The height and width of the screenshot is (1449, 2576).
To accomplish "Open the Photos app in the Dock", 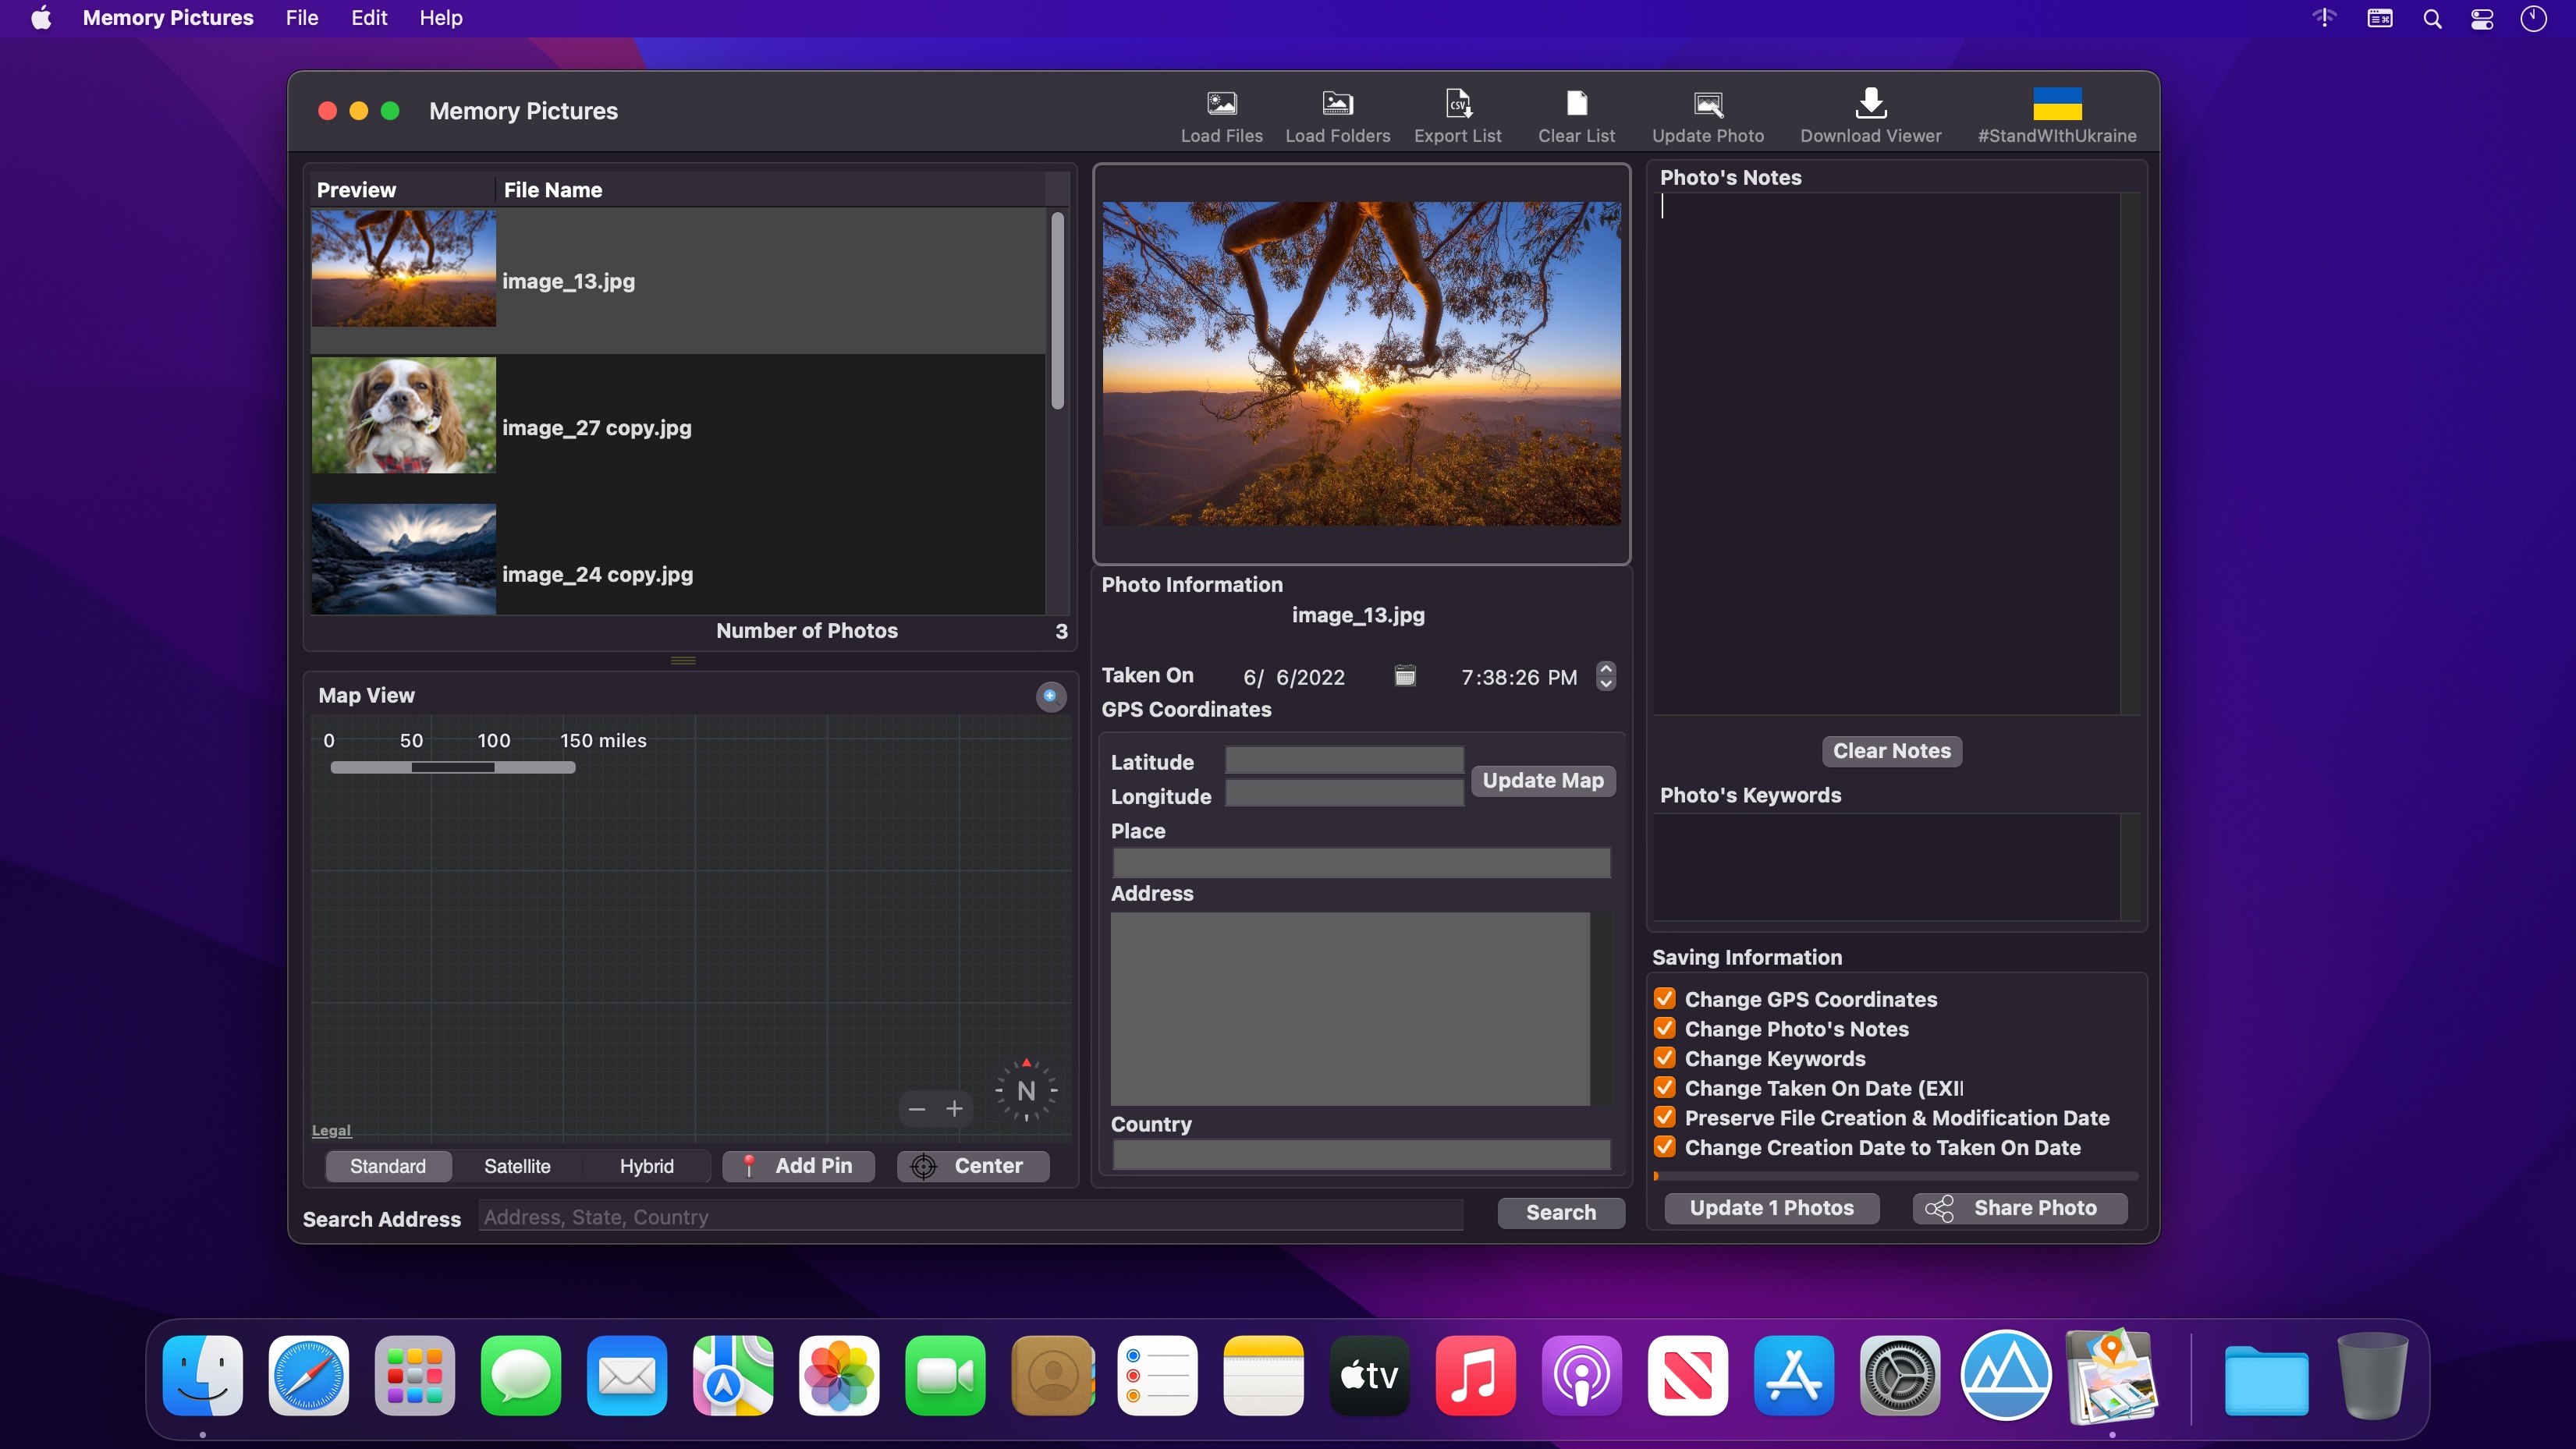I will pyautogui.click(x=839, y=1376).
